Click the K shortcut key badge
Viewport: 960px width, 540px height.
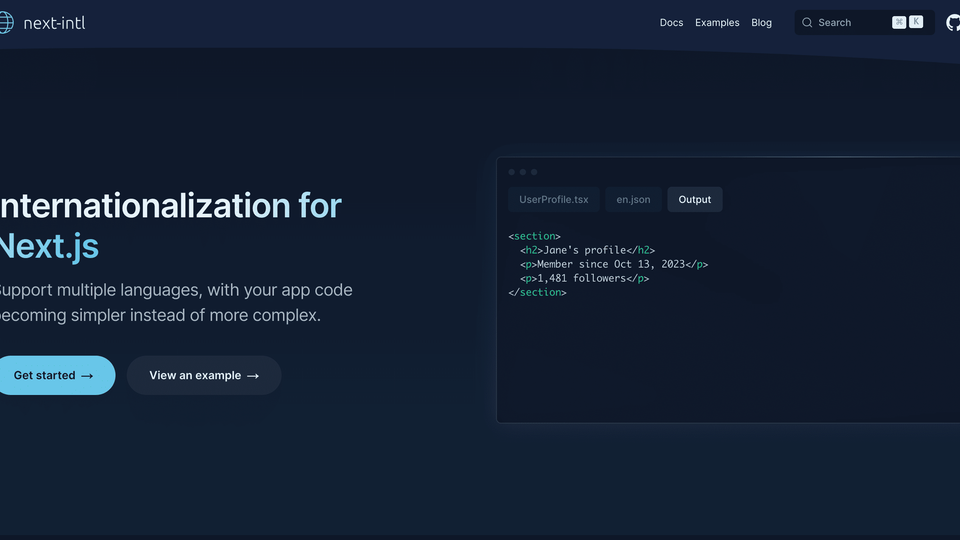pos(916,22)
